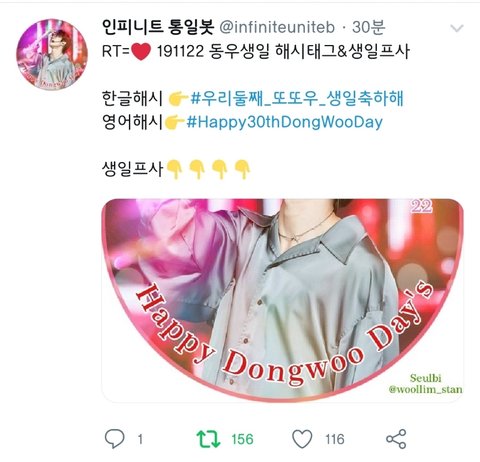Open the 인피니트 통일봇 display name
The image size is (480, 462).
[x=158, y=27]
